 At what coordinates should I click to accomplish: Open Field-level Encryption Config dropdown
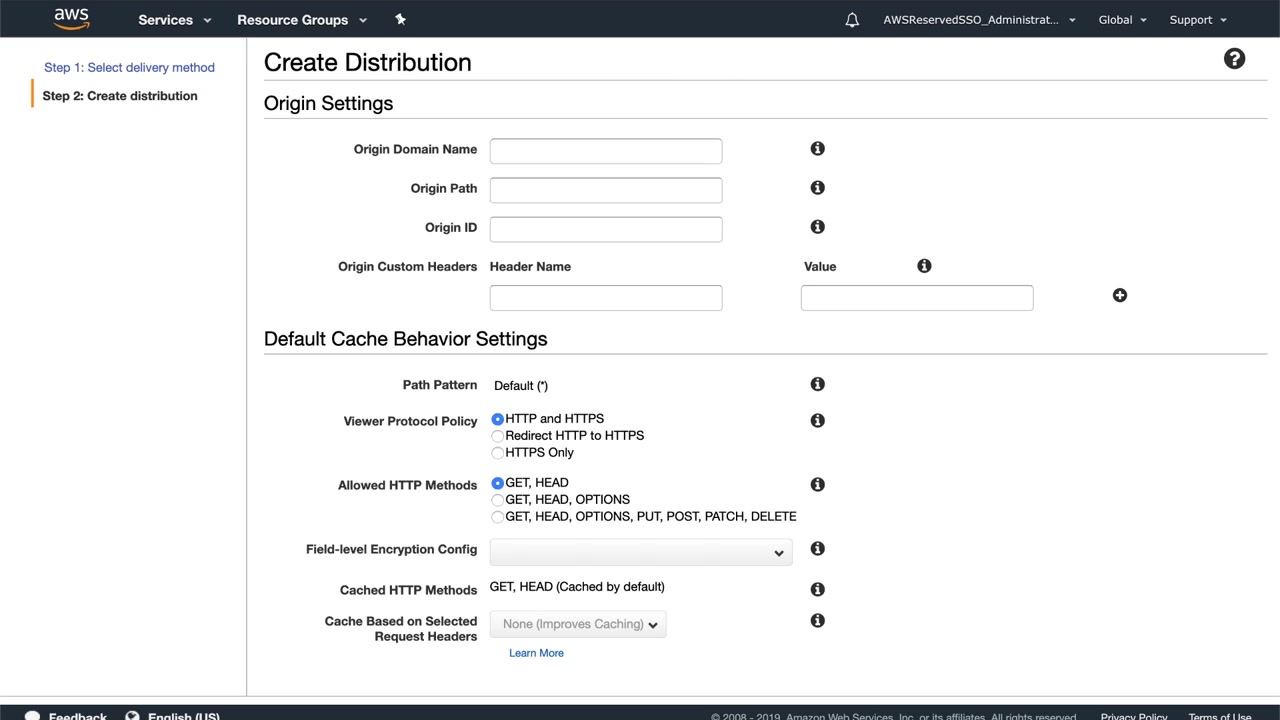[x=640, y=552]
